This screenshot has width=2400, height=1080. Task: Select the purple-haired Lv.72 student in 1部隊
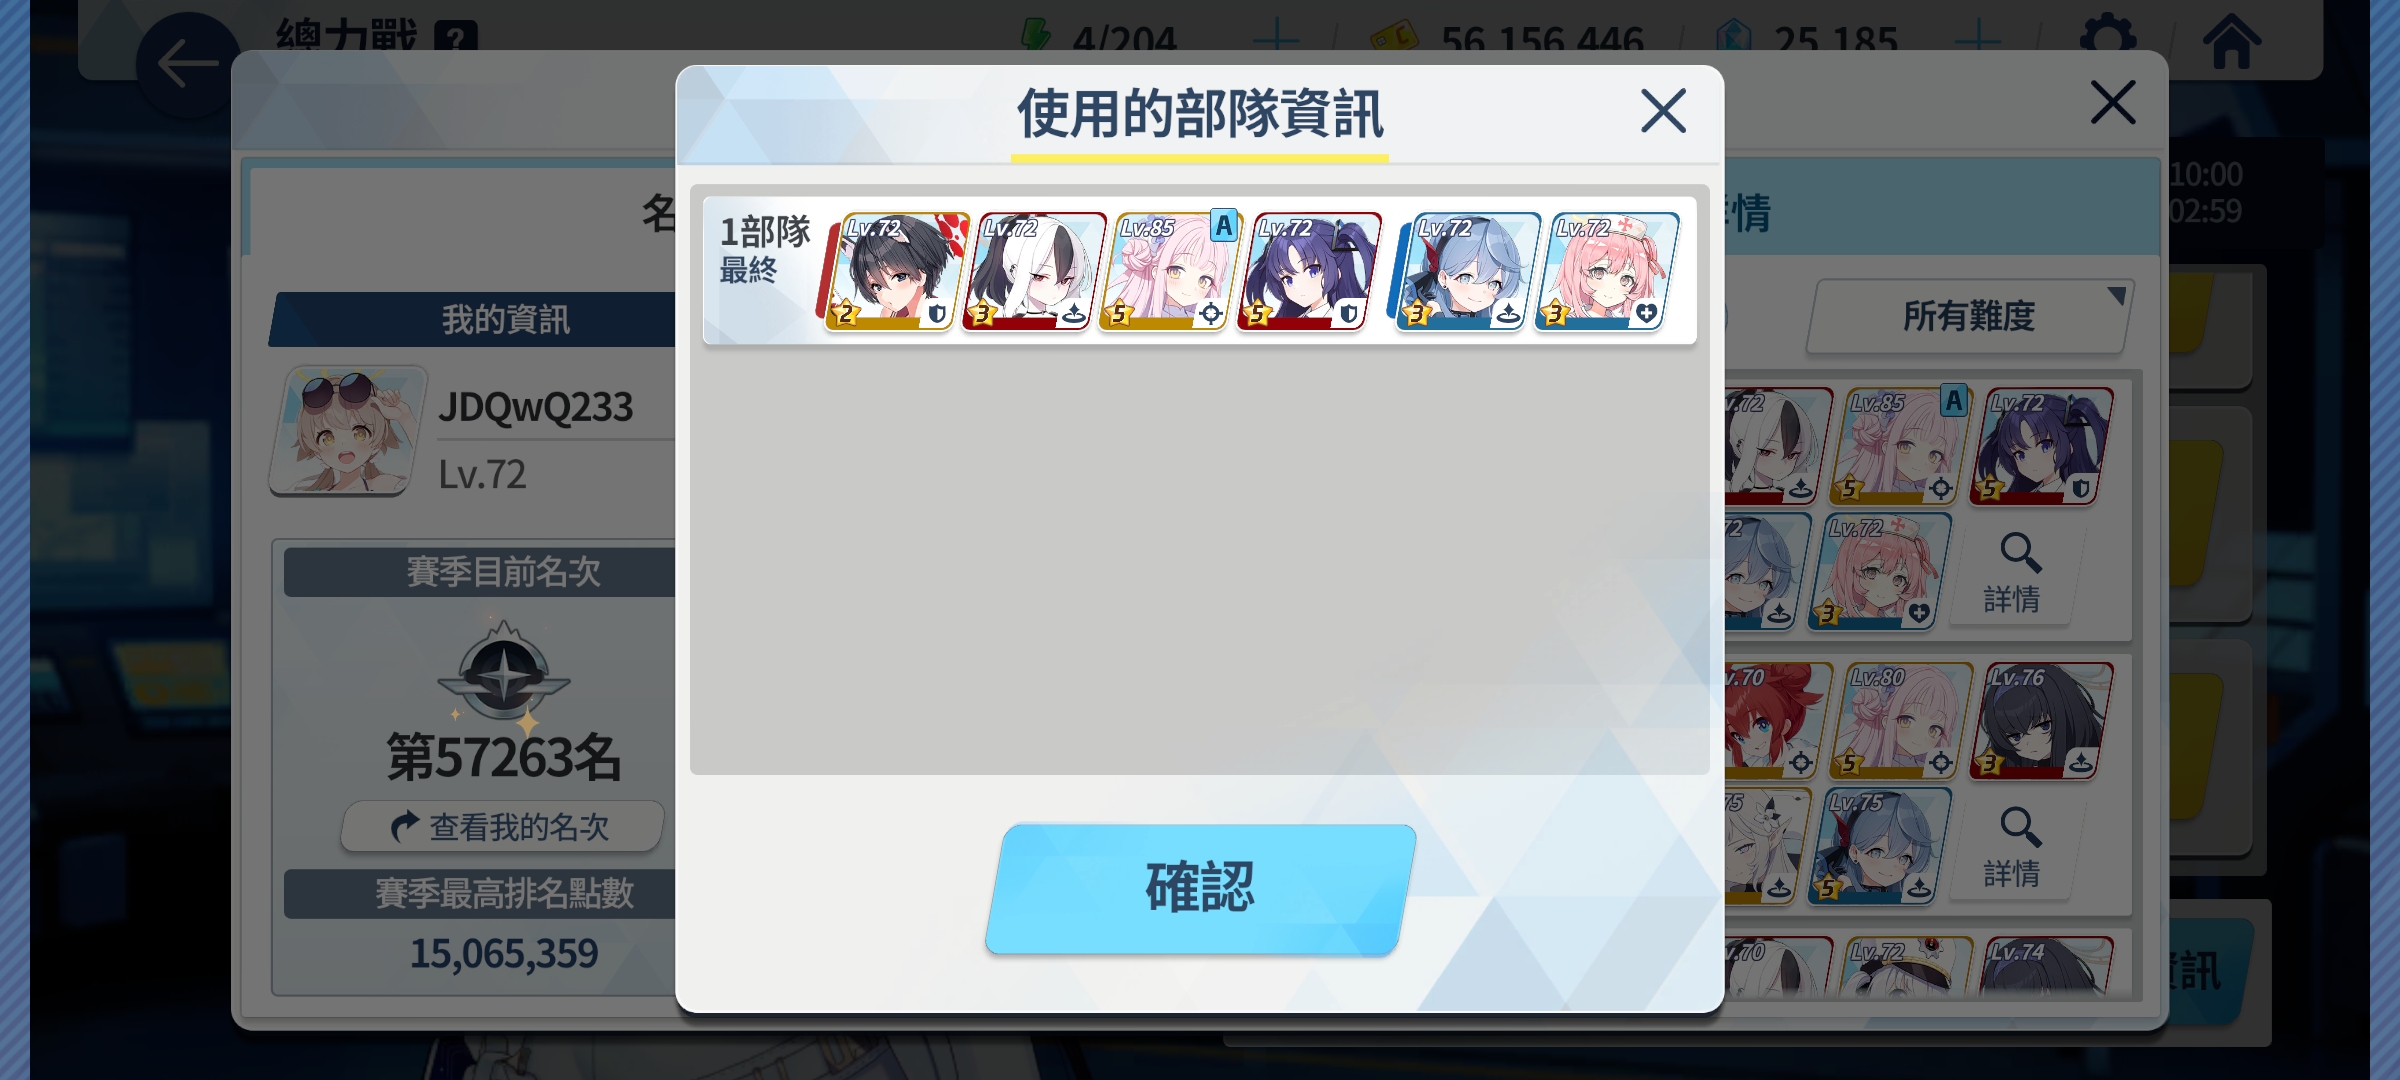click(x=1307, y=271)
